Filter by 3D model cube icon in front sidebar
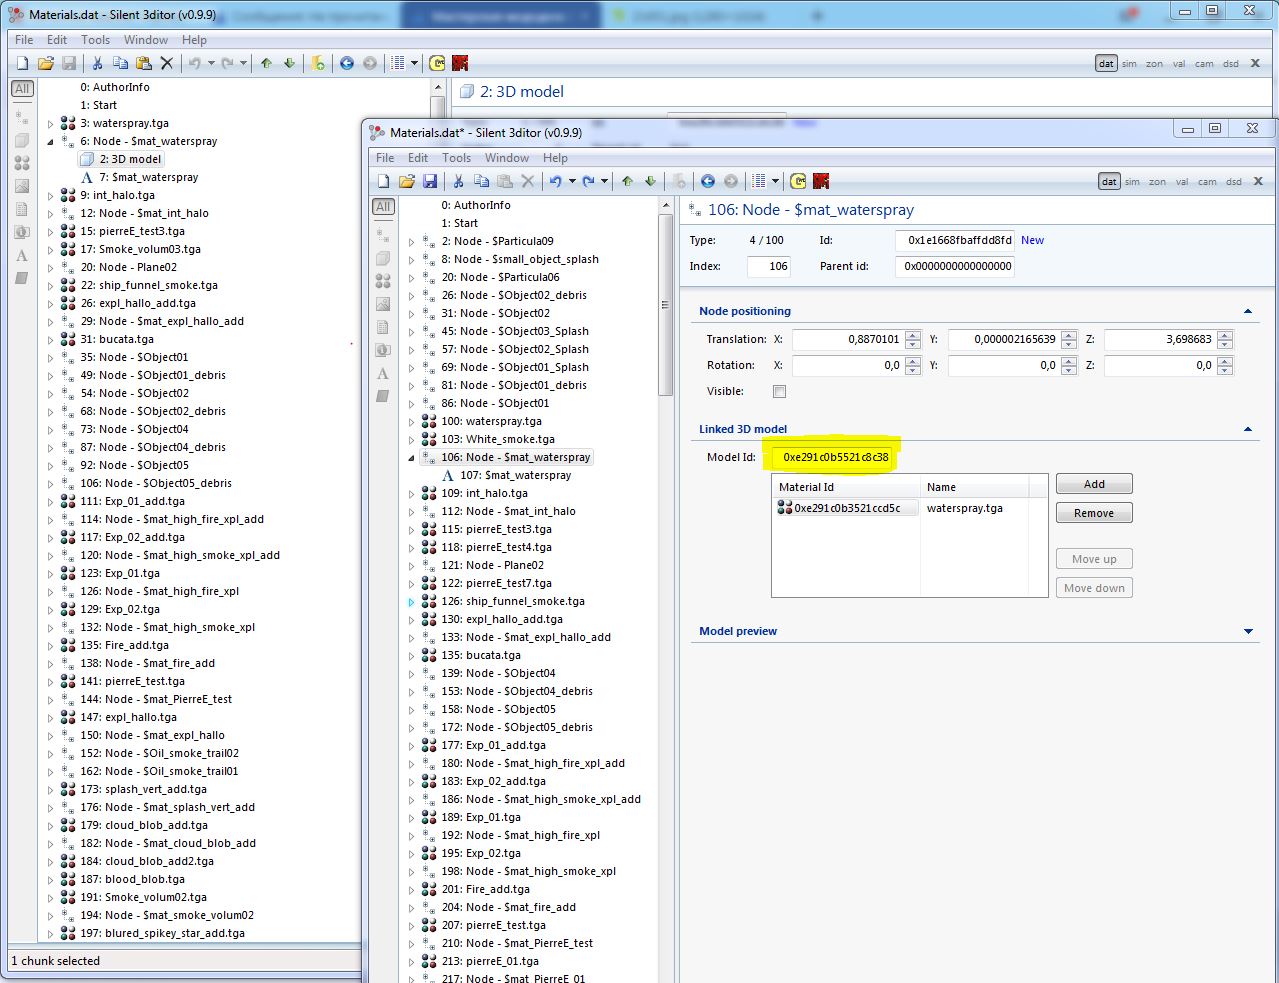Image resolution: width=1279 pixels, height=983 pixels. tap(383, 258)
